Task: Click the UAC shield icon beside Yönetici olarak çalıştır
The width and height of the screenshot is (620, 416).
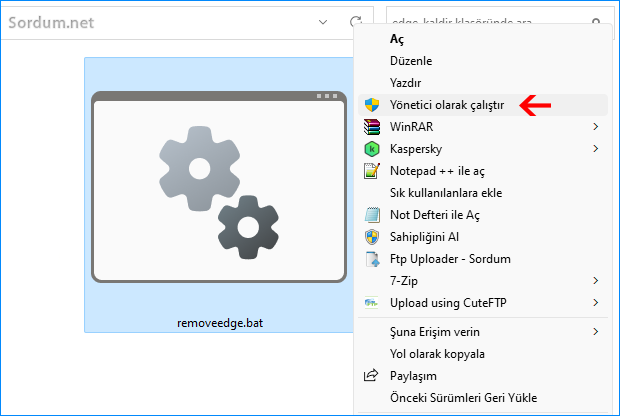Action: point(372,105)
